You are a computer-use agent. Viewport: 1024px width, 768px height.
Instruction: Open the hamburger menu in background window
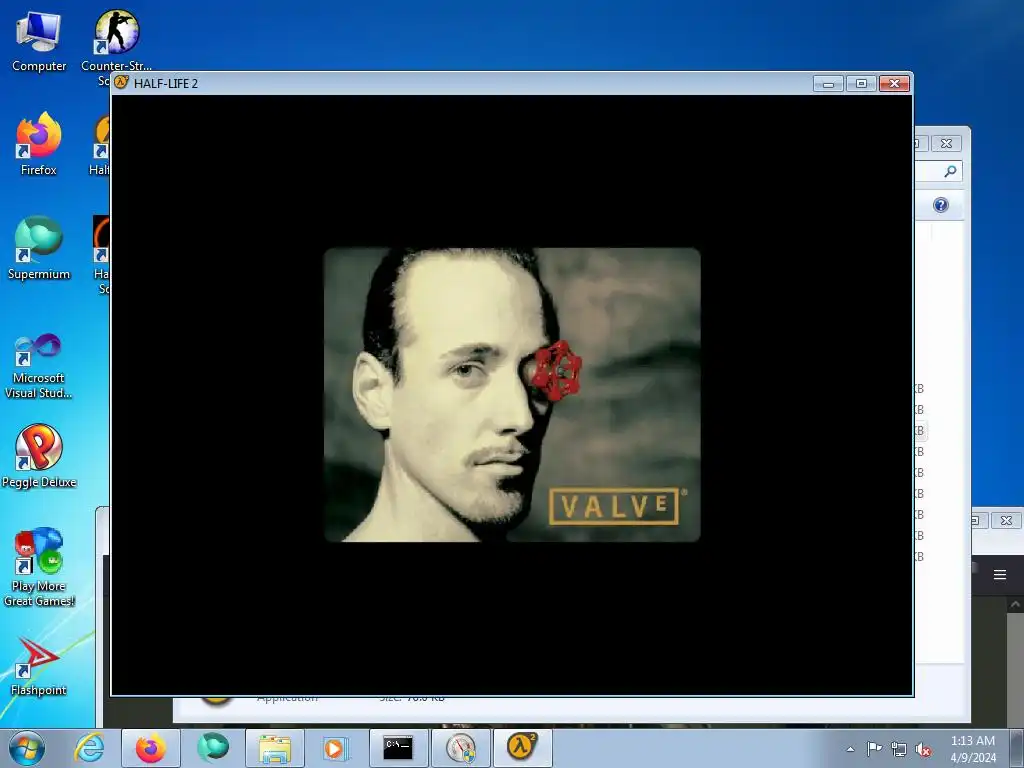coord(999,575)
